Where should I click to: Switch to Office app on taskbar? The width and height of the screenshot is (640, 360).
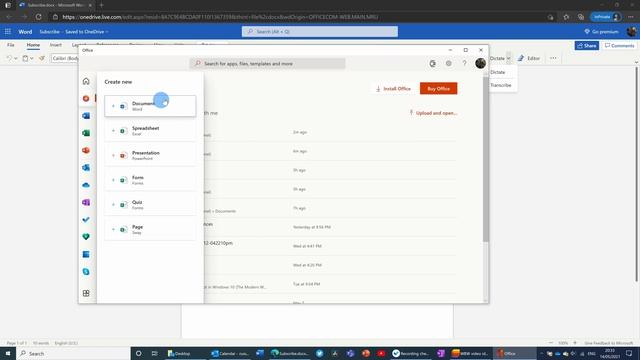[514, 353]
